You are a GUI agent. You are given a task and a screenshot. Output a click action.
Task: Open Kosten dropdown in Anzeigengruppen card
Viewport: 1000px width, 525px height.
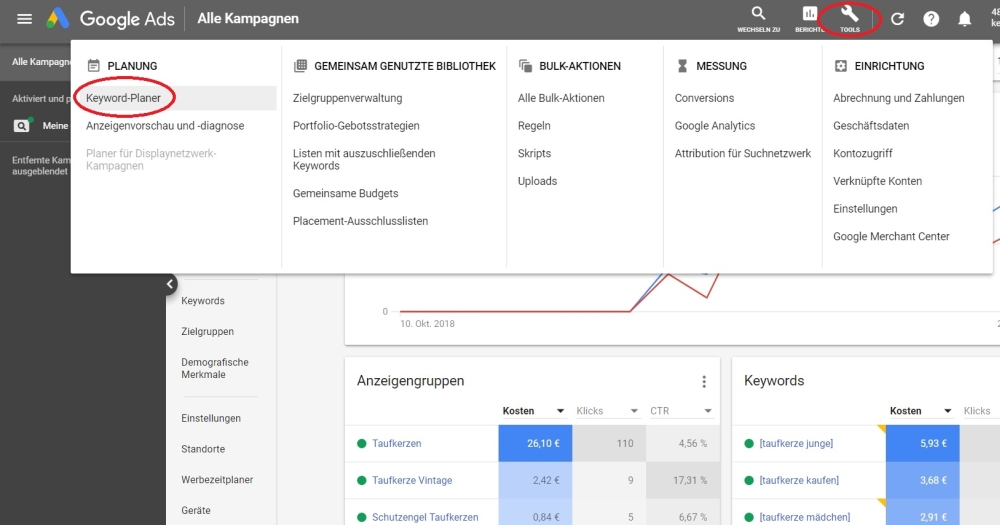(x=533, y=411)
